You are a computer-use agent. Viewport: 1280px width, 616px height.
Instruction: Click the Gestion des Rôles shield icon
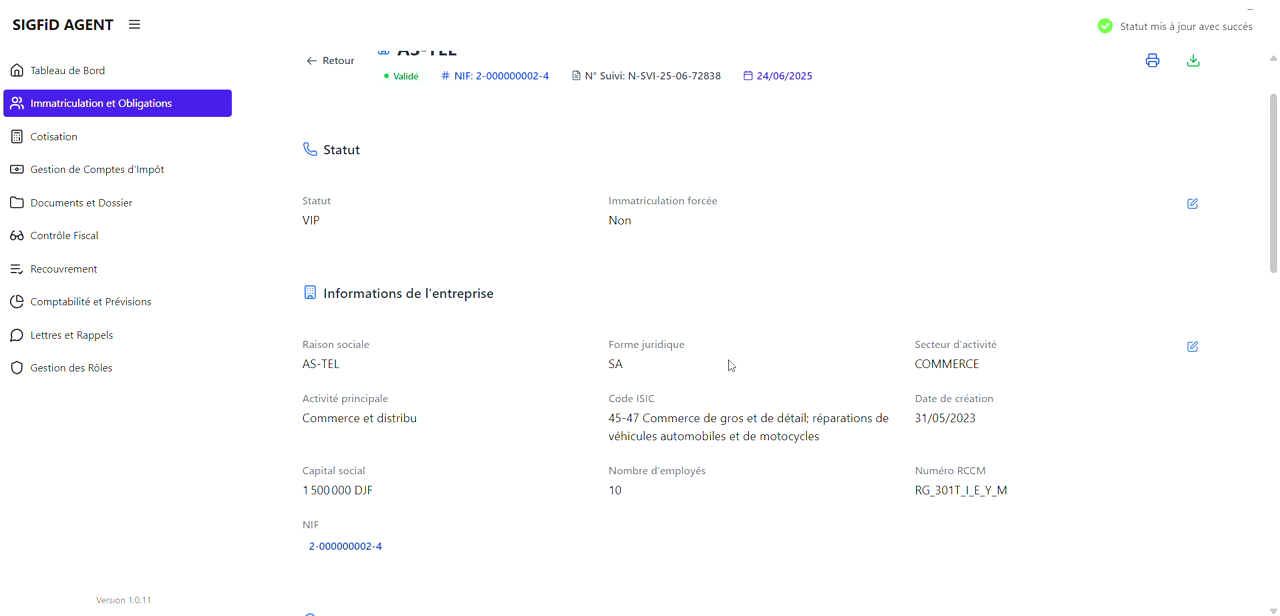[x=17, y=368]
